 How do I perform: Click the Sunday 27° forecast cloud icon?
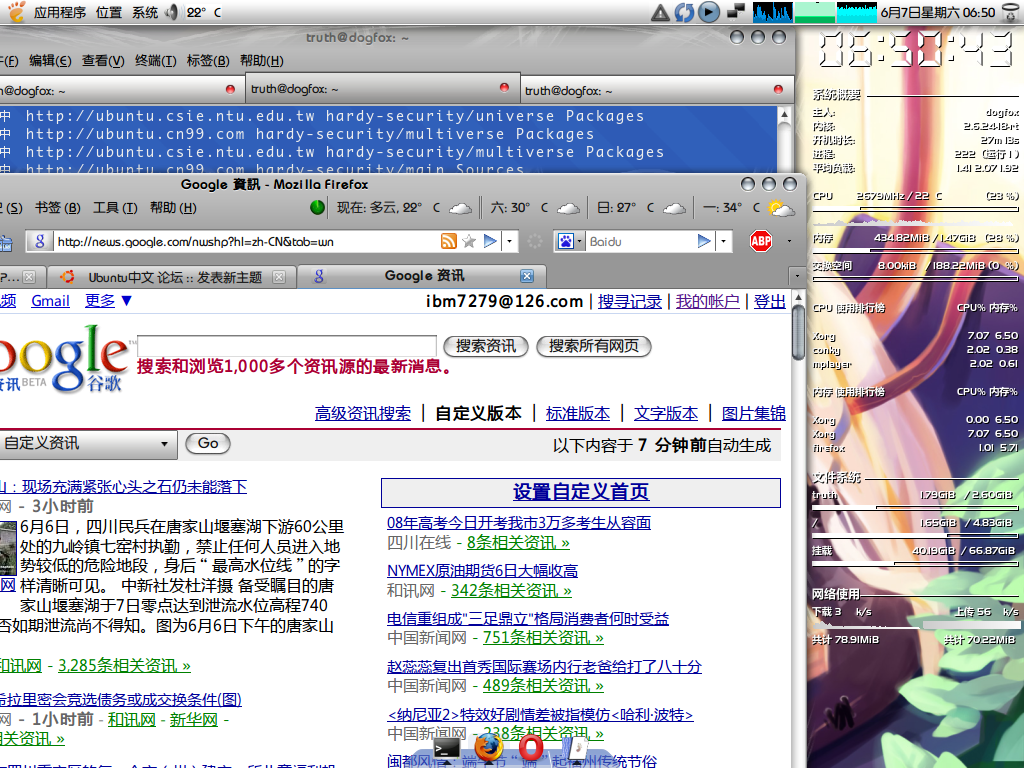tap(674, 208)
